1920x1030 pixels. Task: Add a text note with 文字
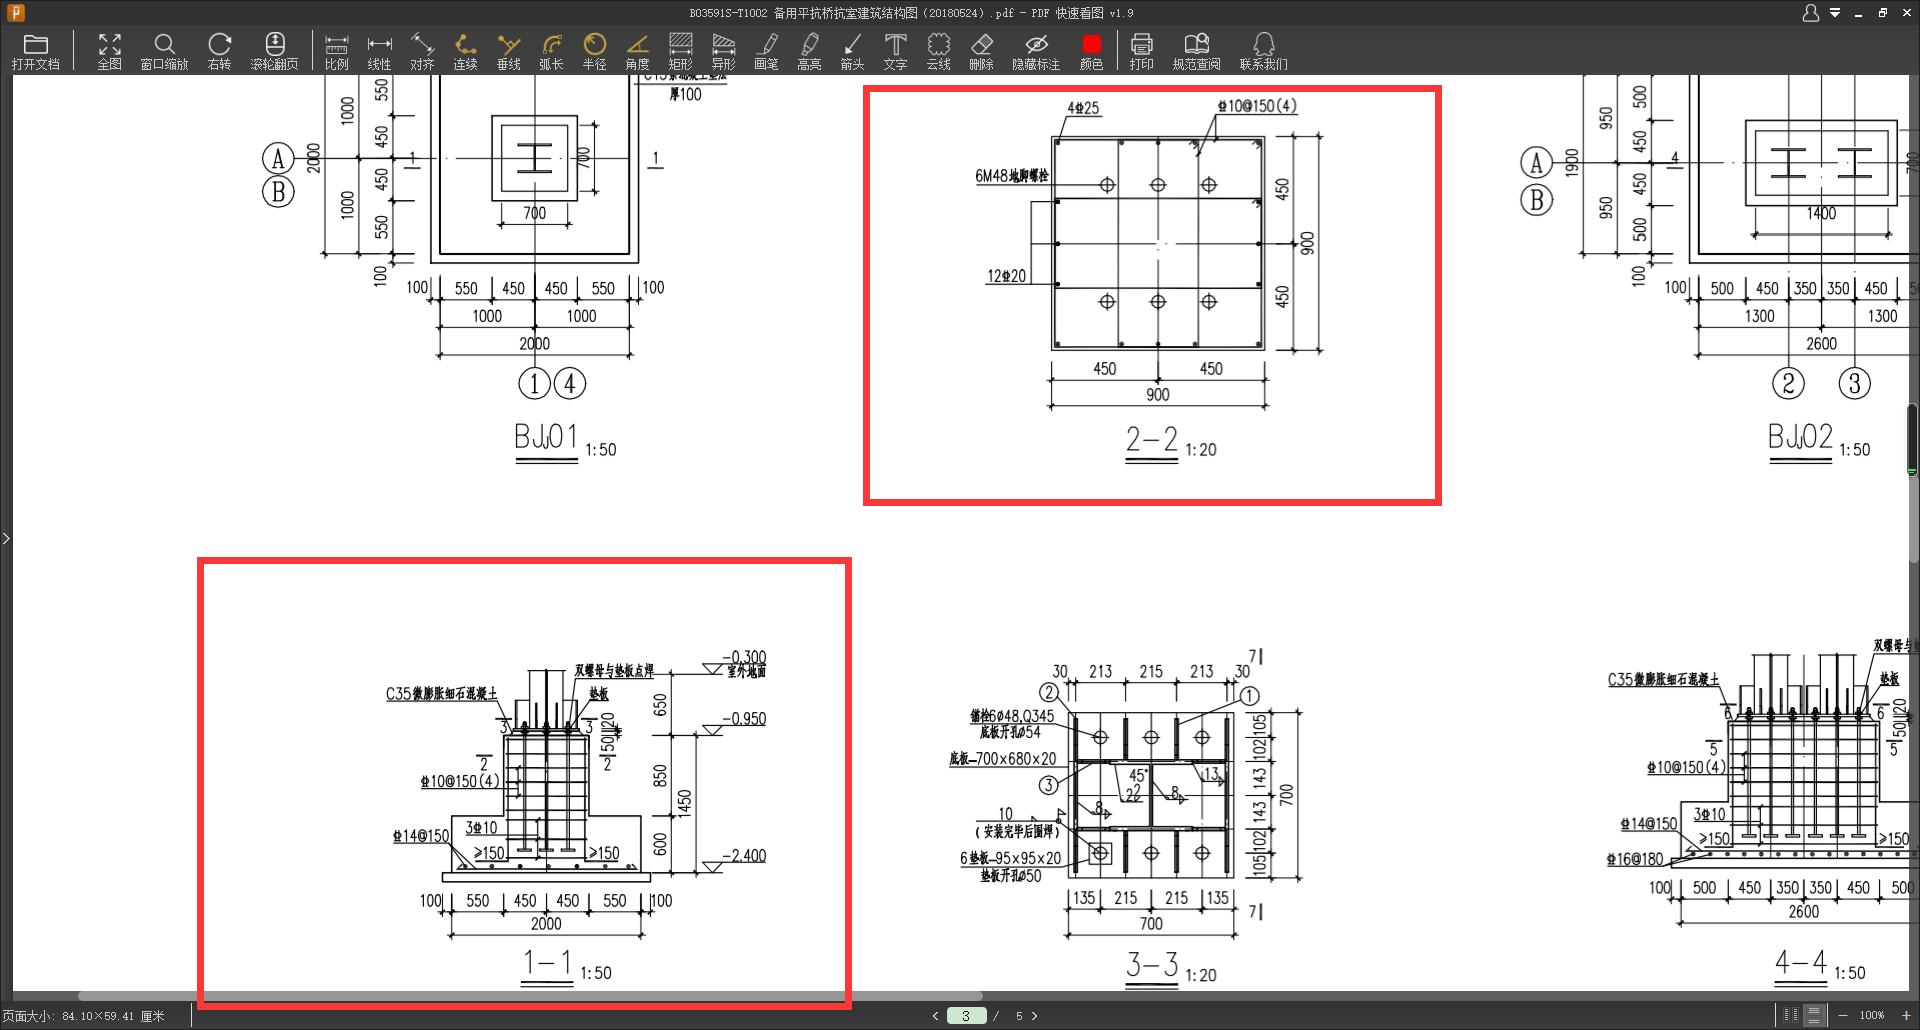click(895, 52)
